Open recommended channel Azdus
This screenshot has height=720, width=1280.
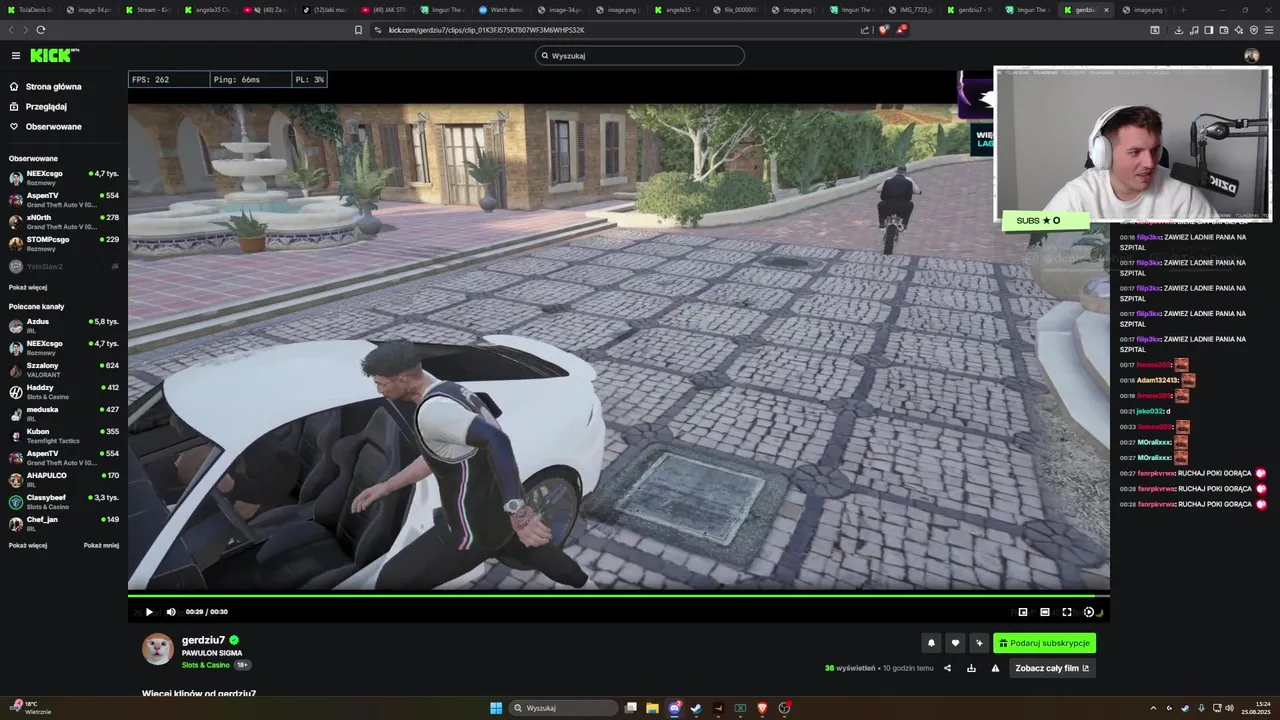pyautogui.click(x=64, y=326)
